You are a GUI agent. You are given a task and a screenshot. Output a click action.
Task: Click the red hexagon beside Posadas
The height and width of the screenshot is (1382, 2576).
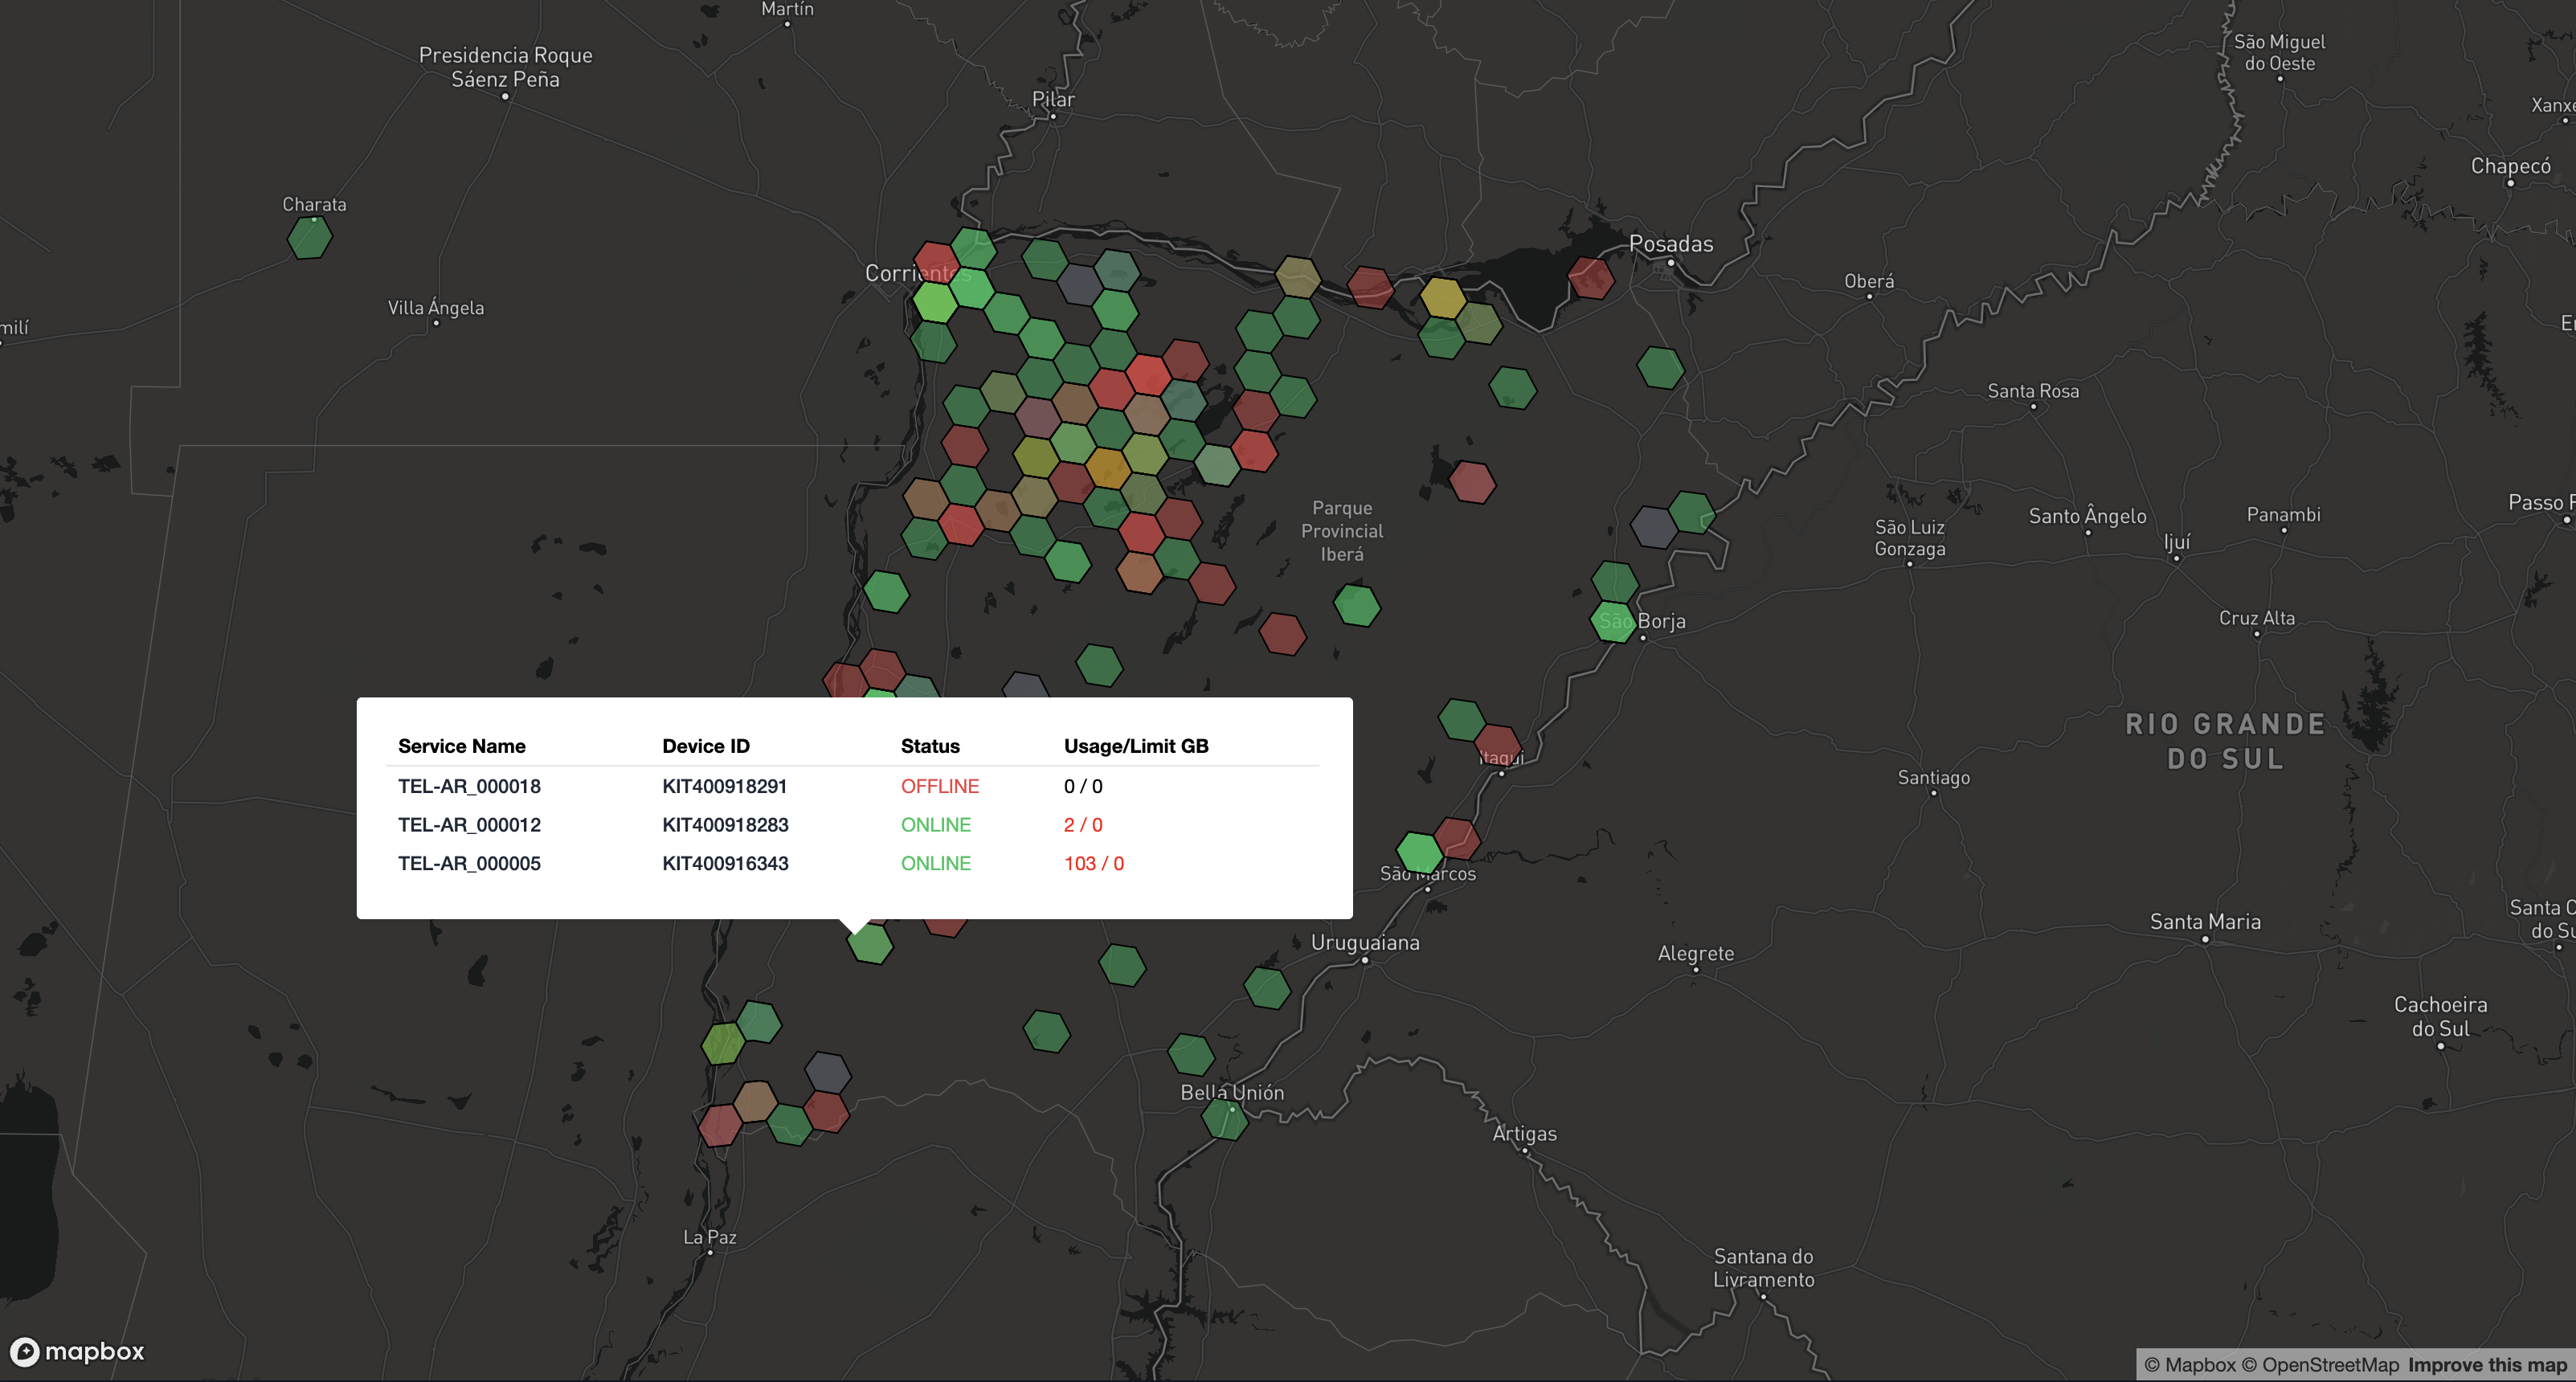tap(1590, 278)
